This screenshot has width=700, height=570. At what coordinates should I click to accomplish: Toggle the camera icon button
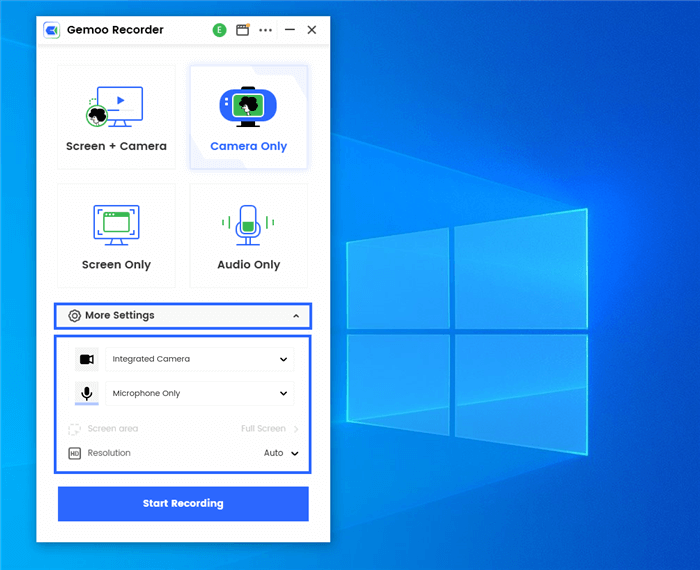point(87,359)
